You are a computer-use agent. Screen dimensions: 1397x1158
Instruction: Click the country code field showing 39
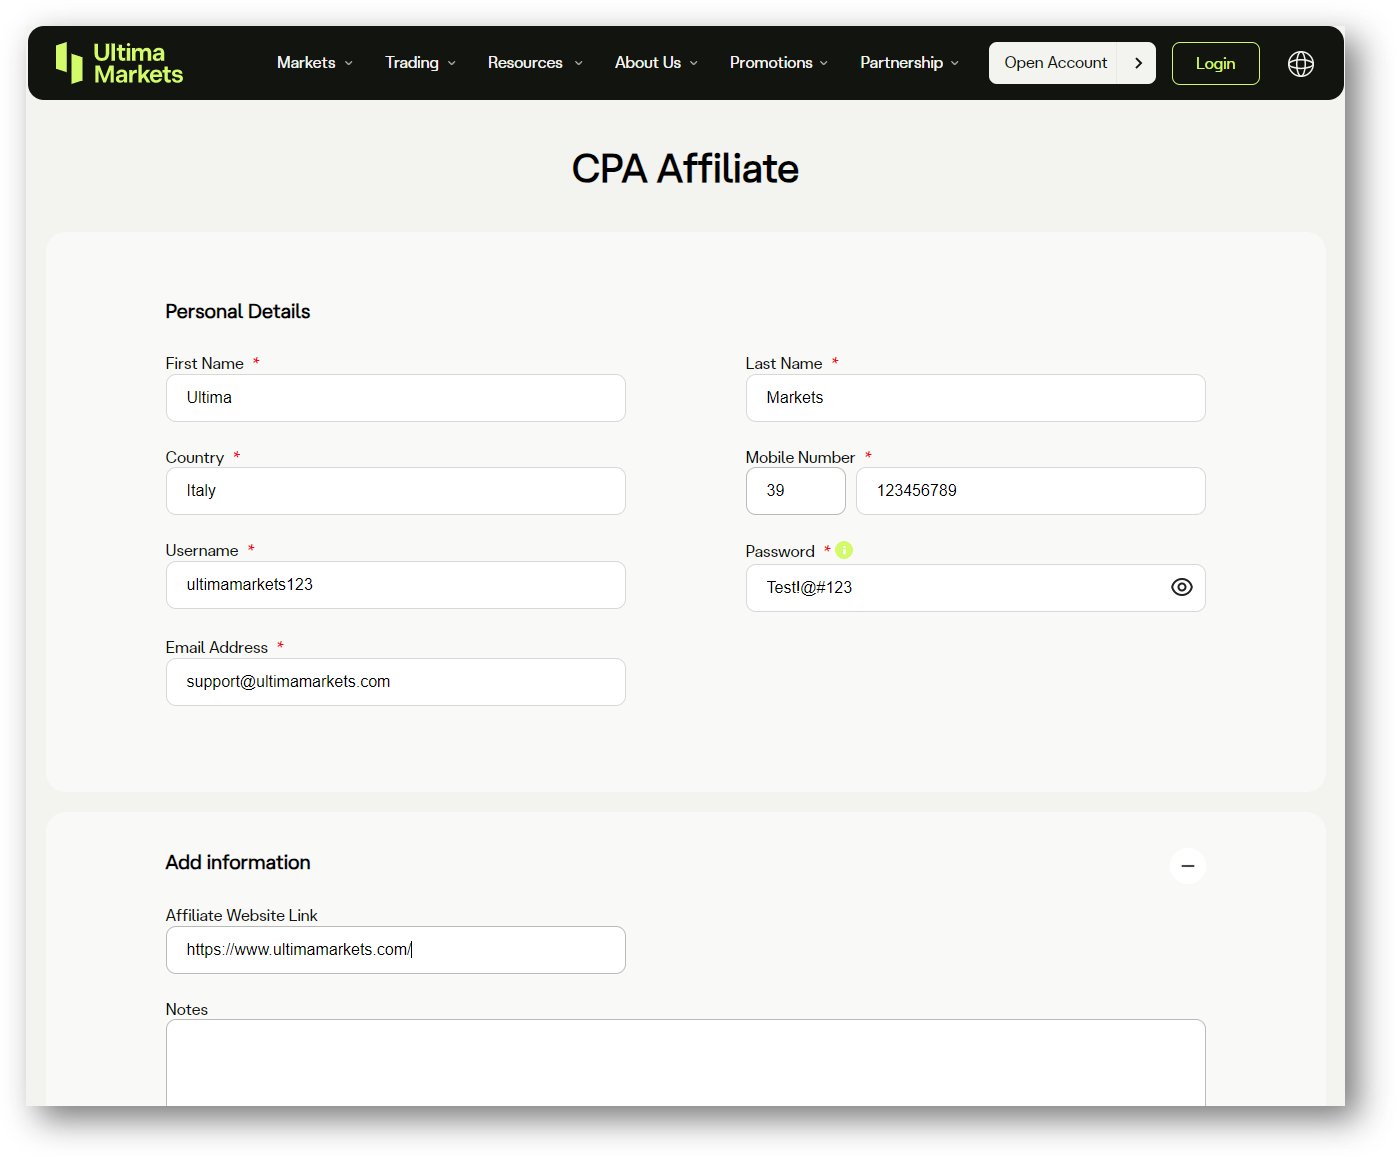(796, 491)
